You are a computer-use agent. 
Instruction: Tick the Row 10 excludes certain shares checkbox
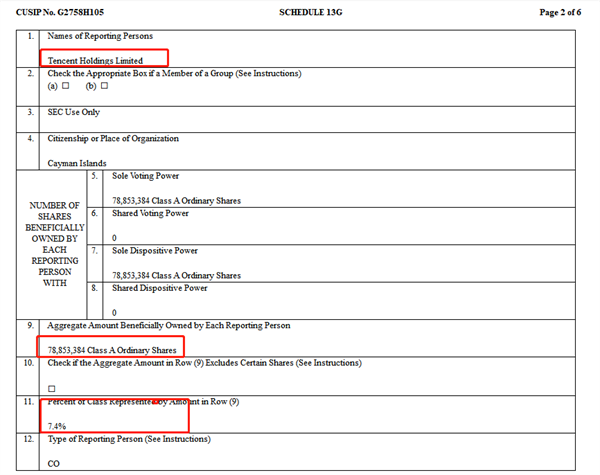pos(52,388)
